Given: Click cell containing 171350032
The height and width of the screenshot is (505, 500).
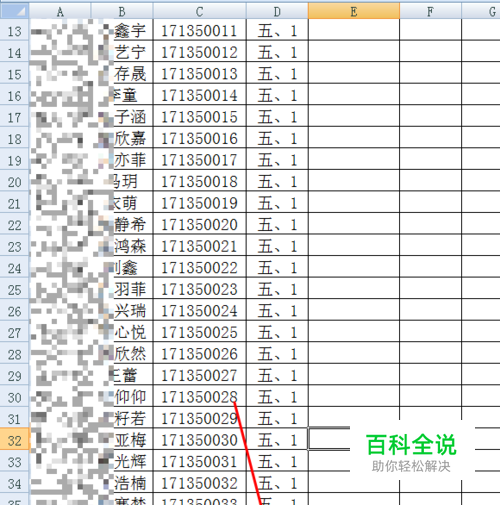Looking at the screenshot, I should pyautogui.click(x=199, y=483).
